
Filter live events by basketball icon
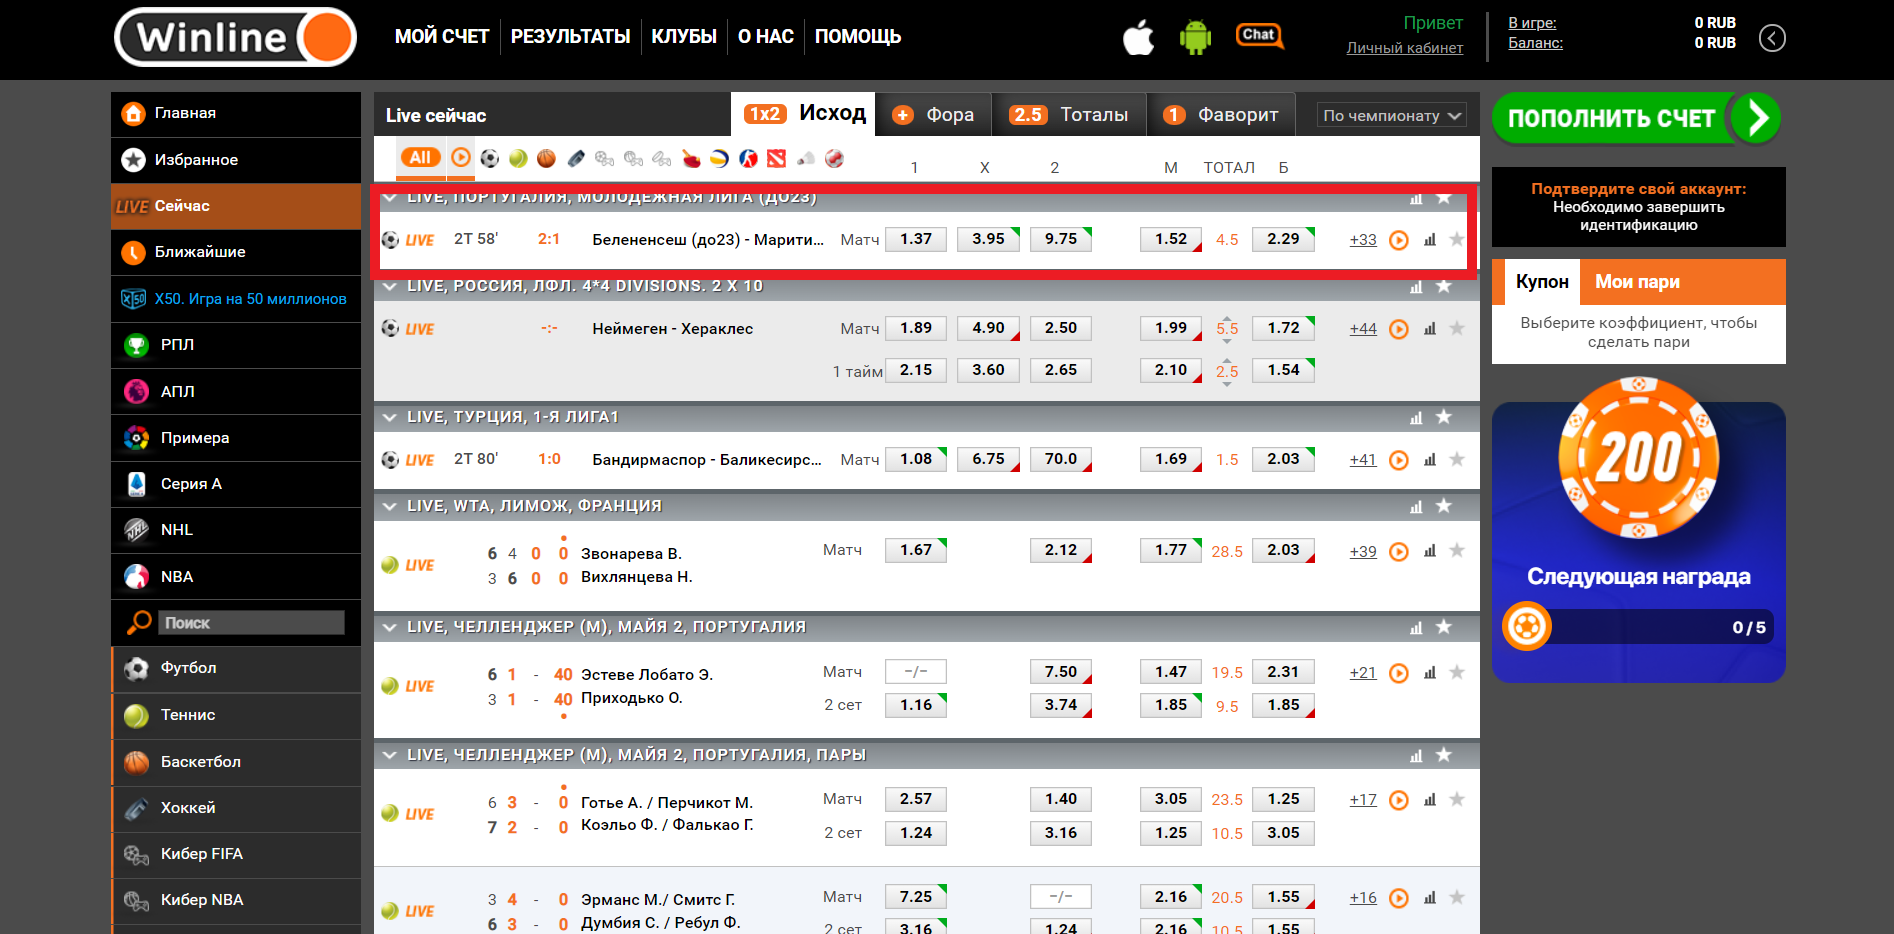pyautogui.click(x=546, y=158)
